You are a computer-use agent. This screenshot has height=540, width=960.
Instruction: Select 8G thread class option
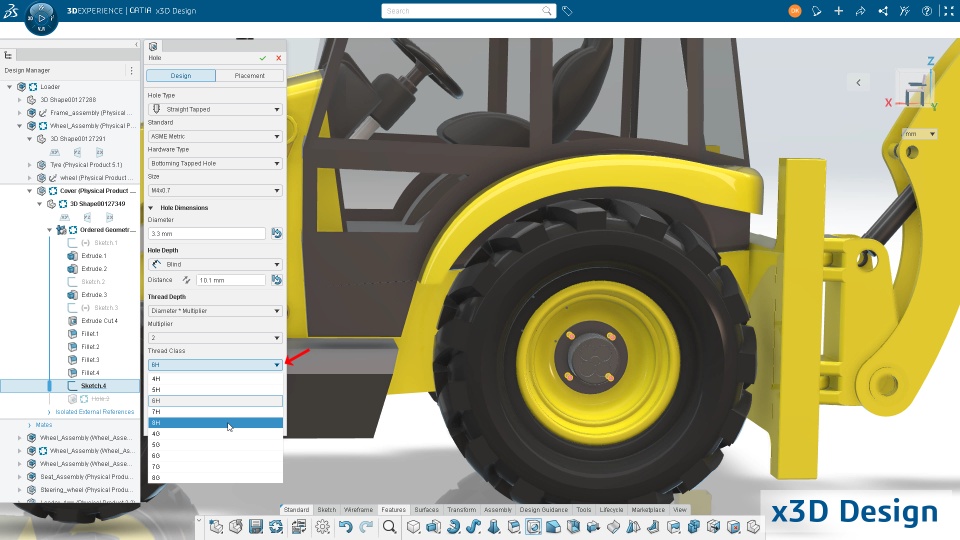coord(216,478)
